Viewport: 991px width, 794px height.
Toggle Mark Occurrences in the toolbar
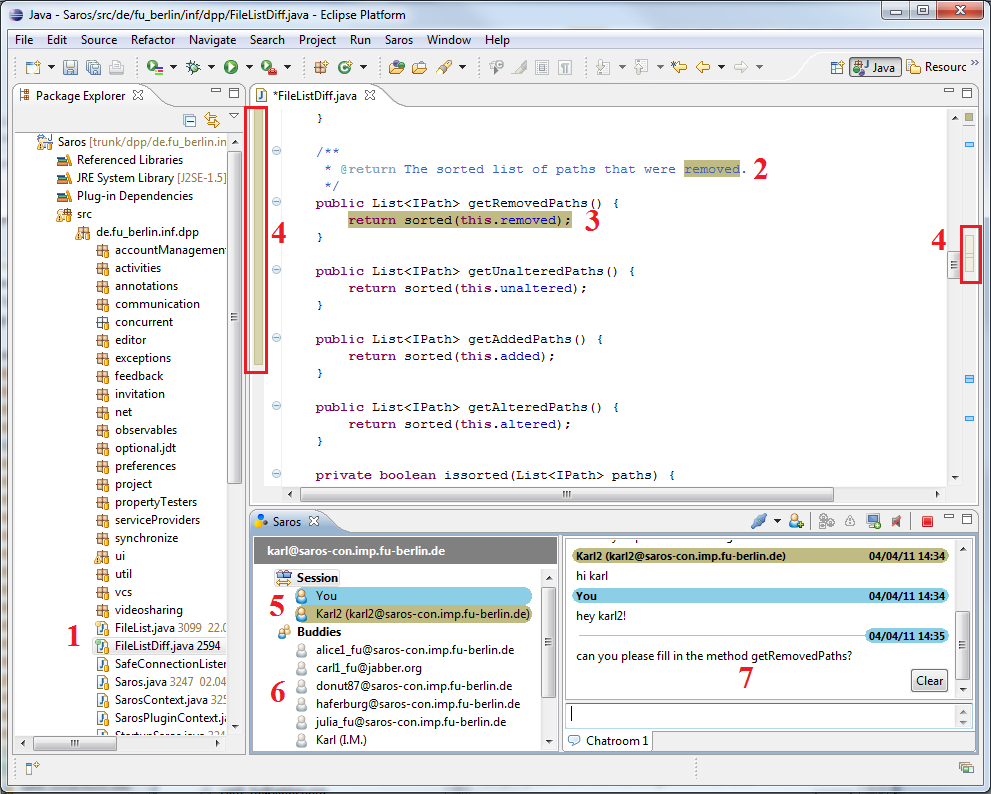[520, 67]
